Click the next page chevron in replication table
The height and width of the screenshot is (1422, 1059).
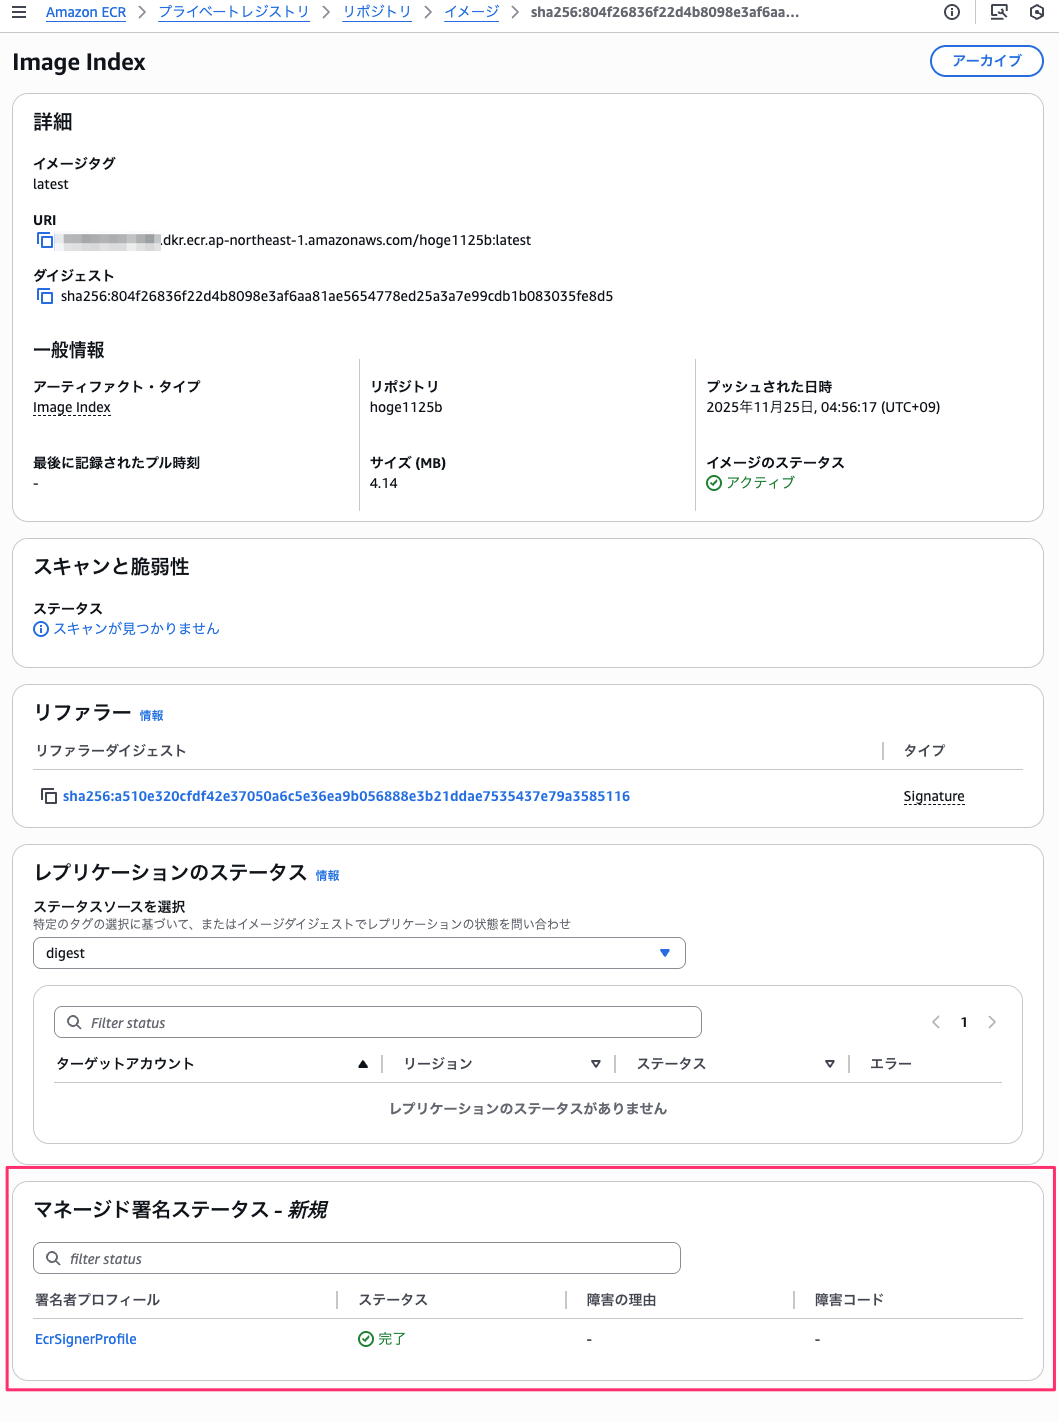point(992,1022)
